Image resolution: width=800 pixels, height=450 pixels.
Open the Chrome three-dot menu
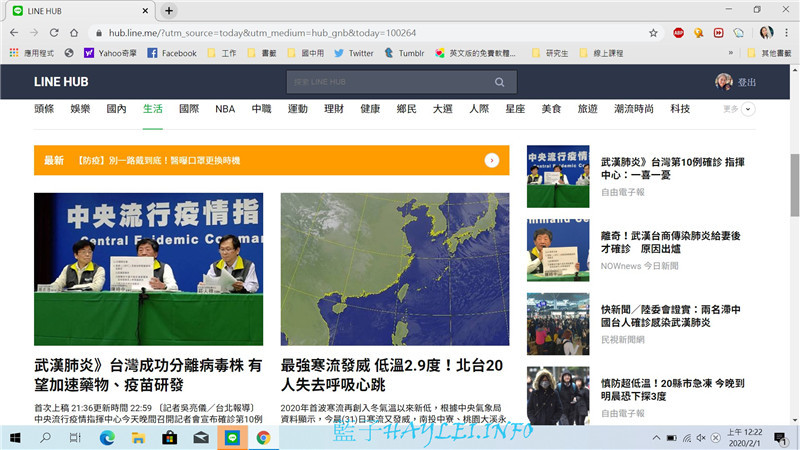(786, 33)
